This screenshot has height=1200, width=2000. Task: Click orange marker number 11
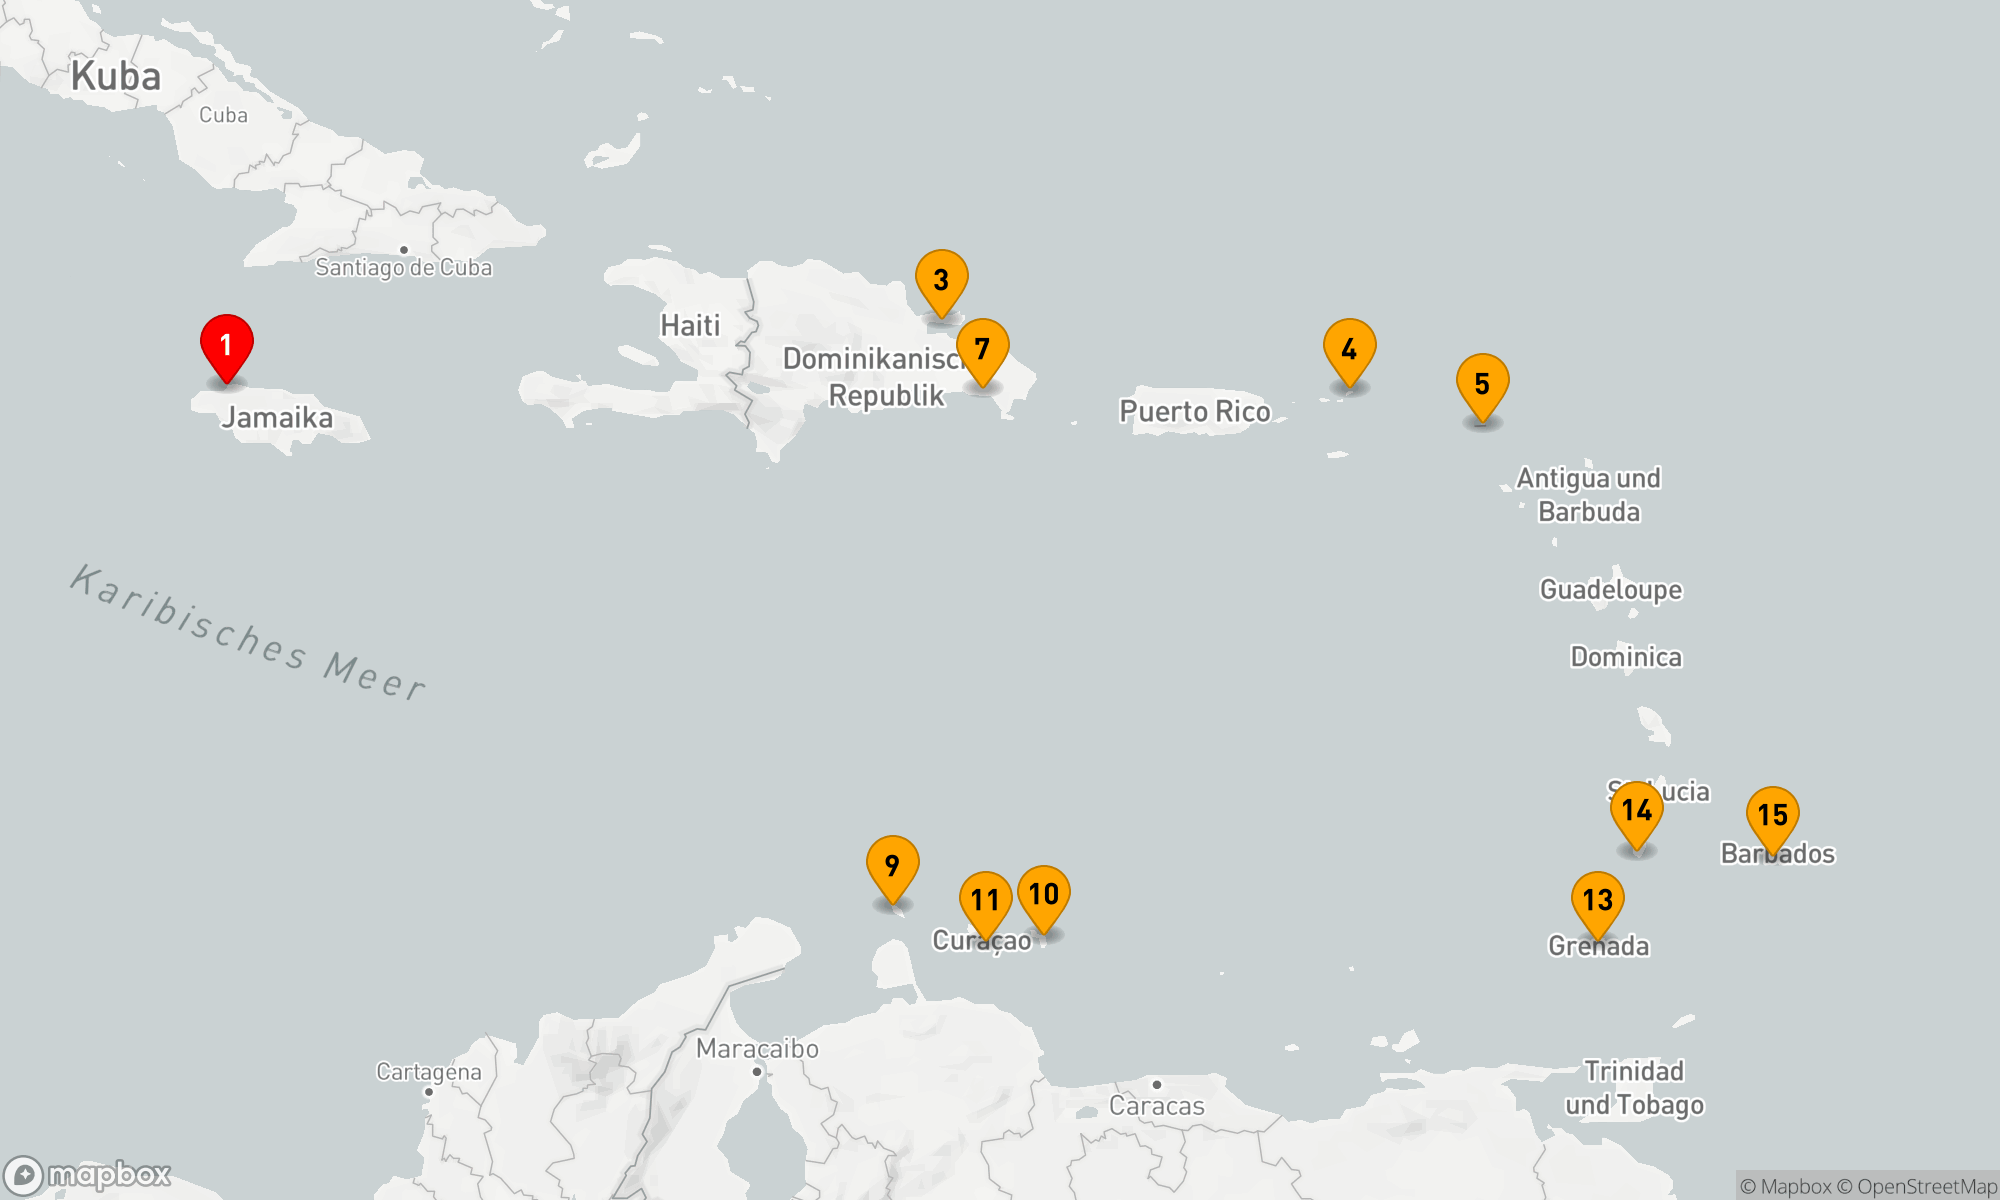tap(985, 899)
